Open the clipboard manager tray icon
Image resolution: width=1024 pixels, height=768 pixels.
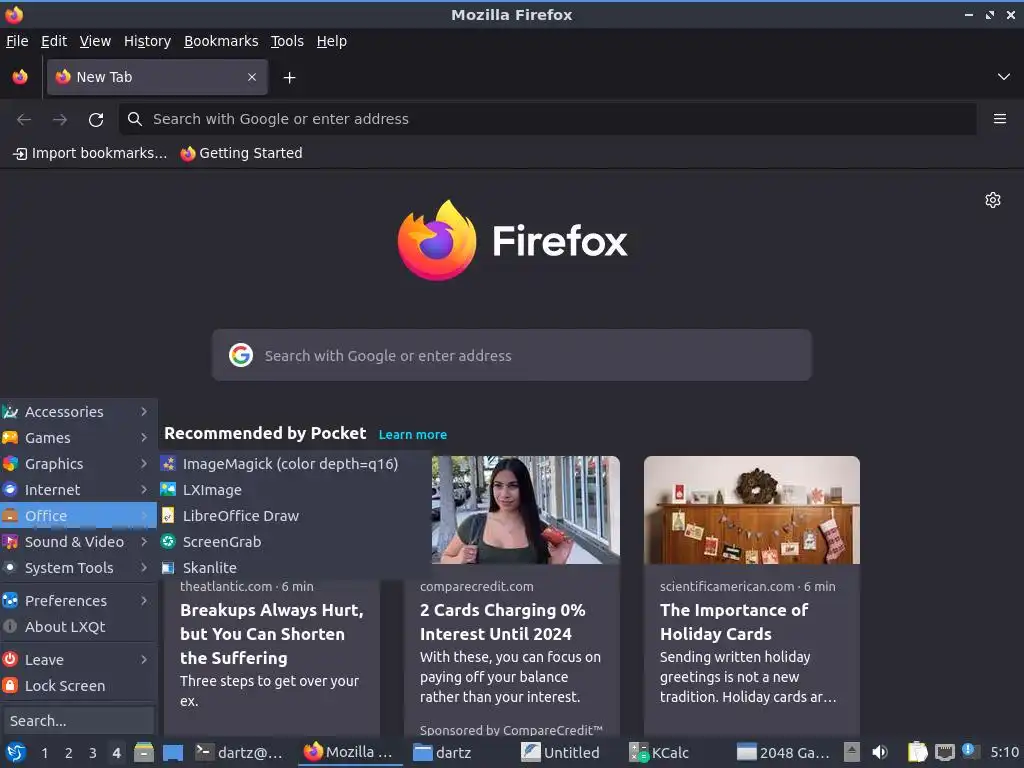(x=917, y=752)
